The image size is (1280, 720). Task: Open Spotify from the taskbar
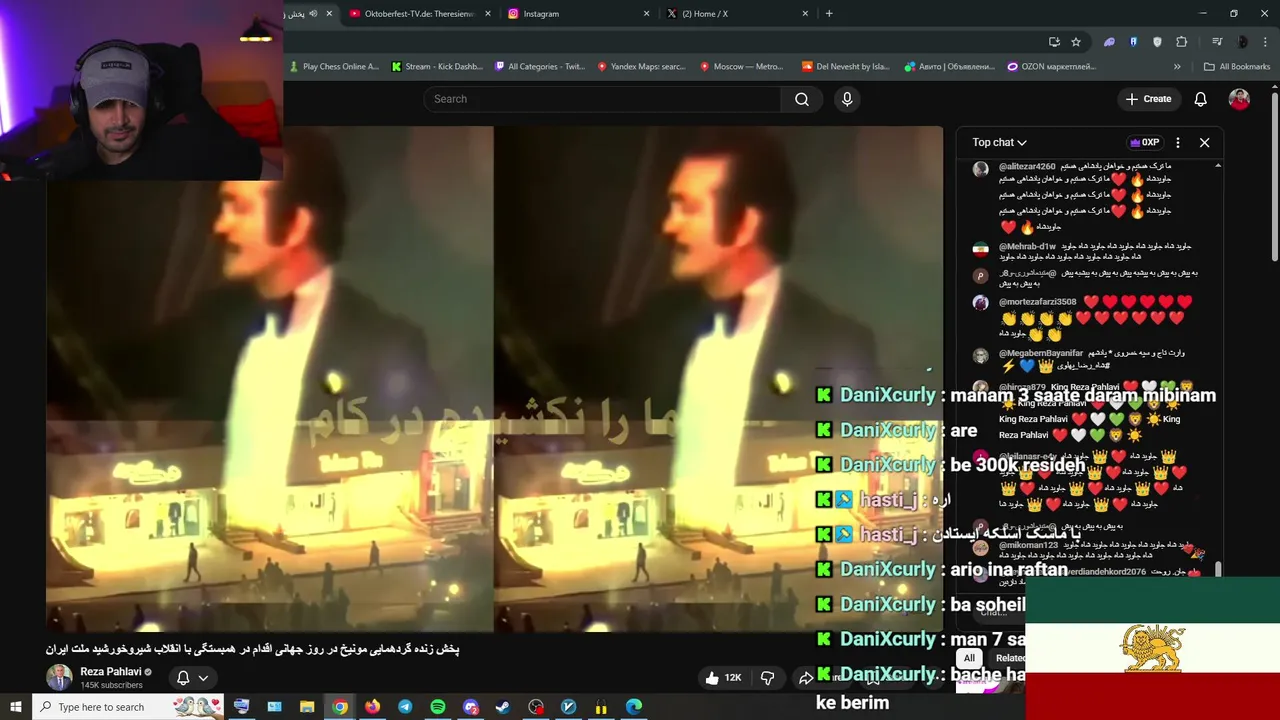438,707
